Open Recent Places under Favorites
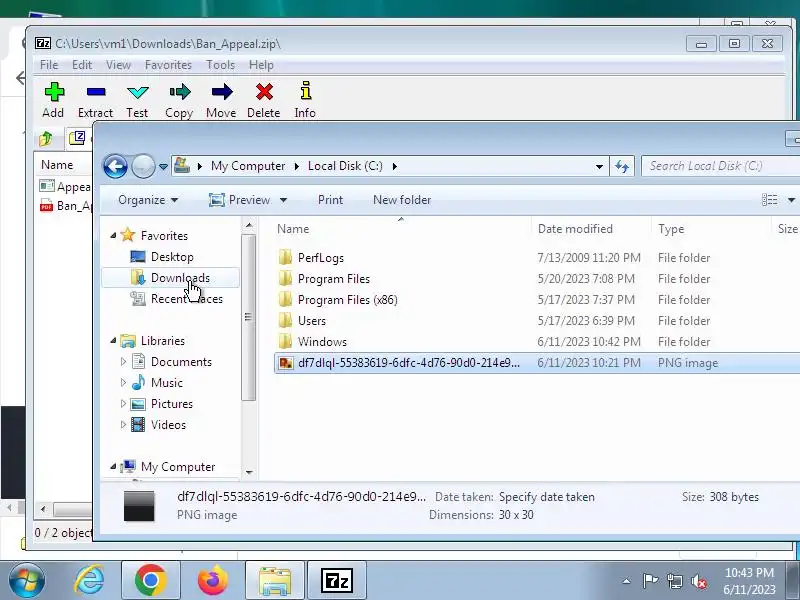The image size is (800, 600). pyautogui.click(x=187, y=298)
